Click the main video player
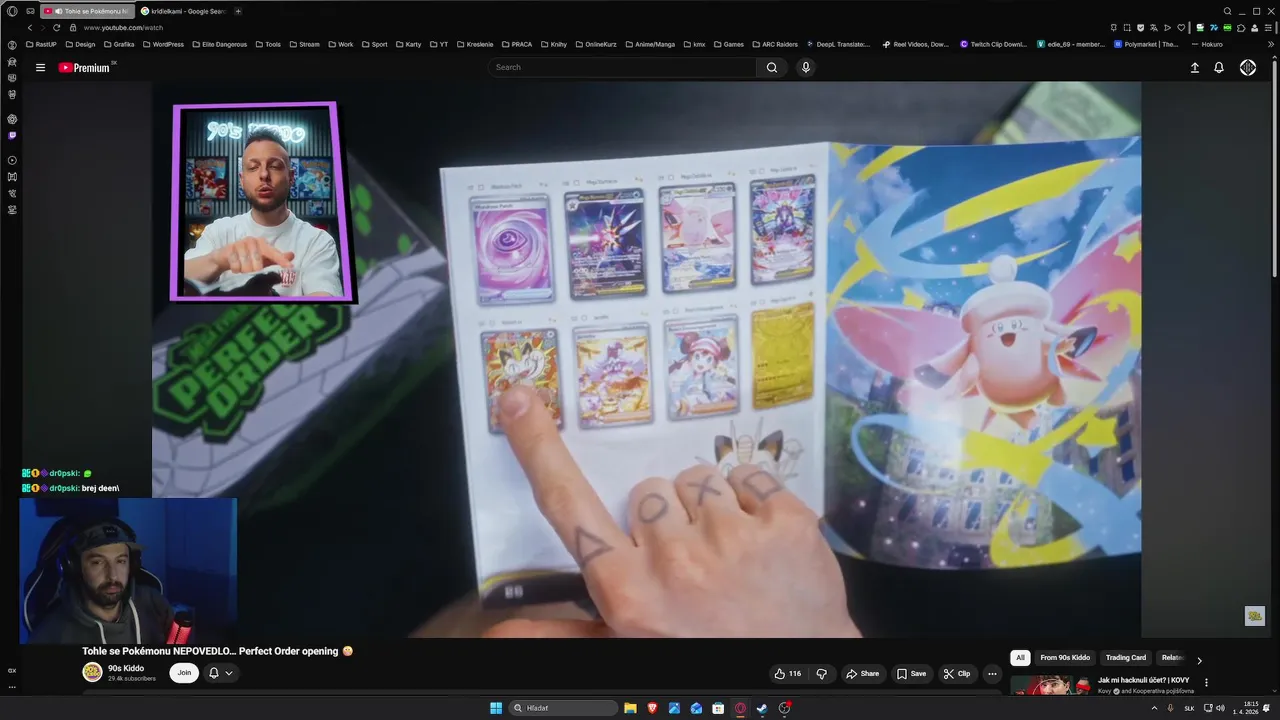The height and width of the screenshot is (720, 1280). 646,360
